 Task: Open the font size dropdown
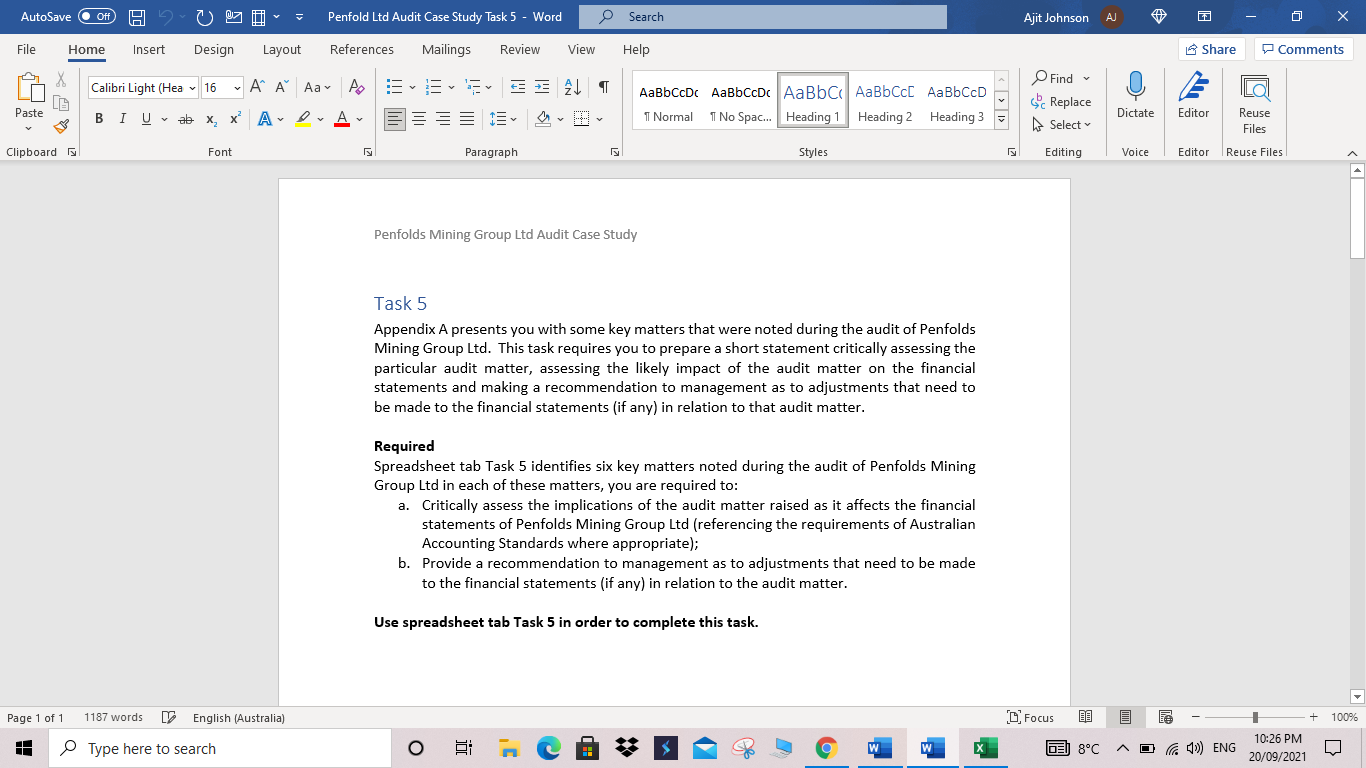235,87
